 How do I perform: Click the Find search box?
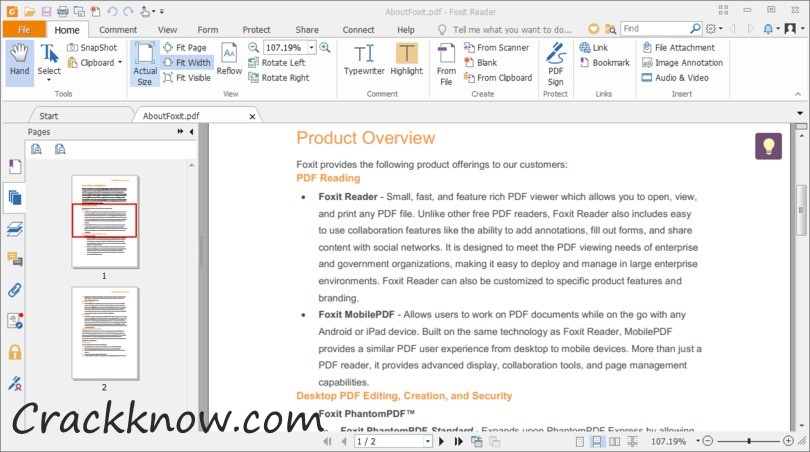(x=655, y=28)
